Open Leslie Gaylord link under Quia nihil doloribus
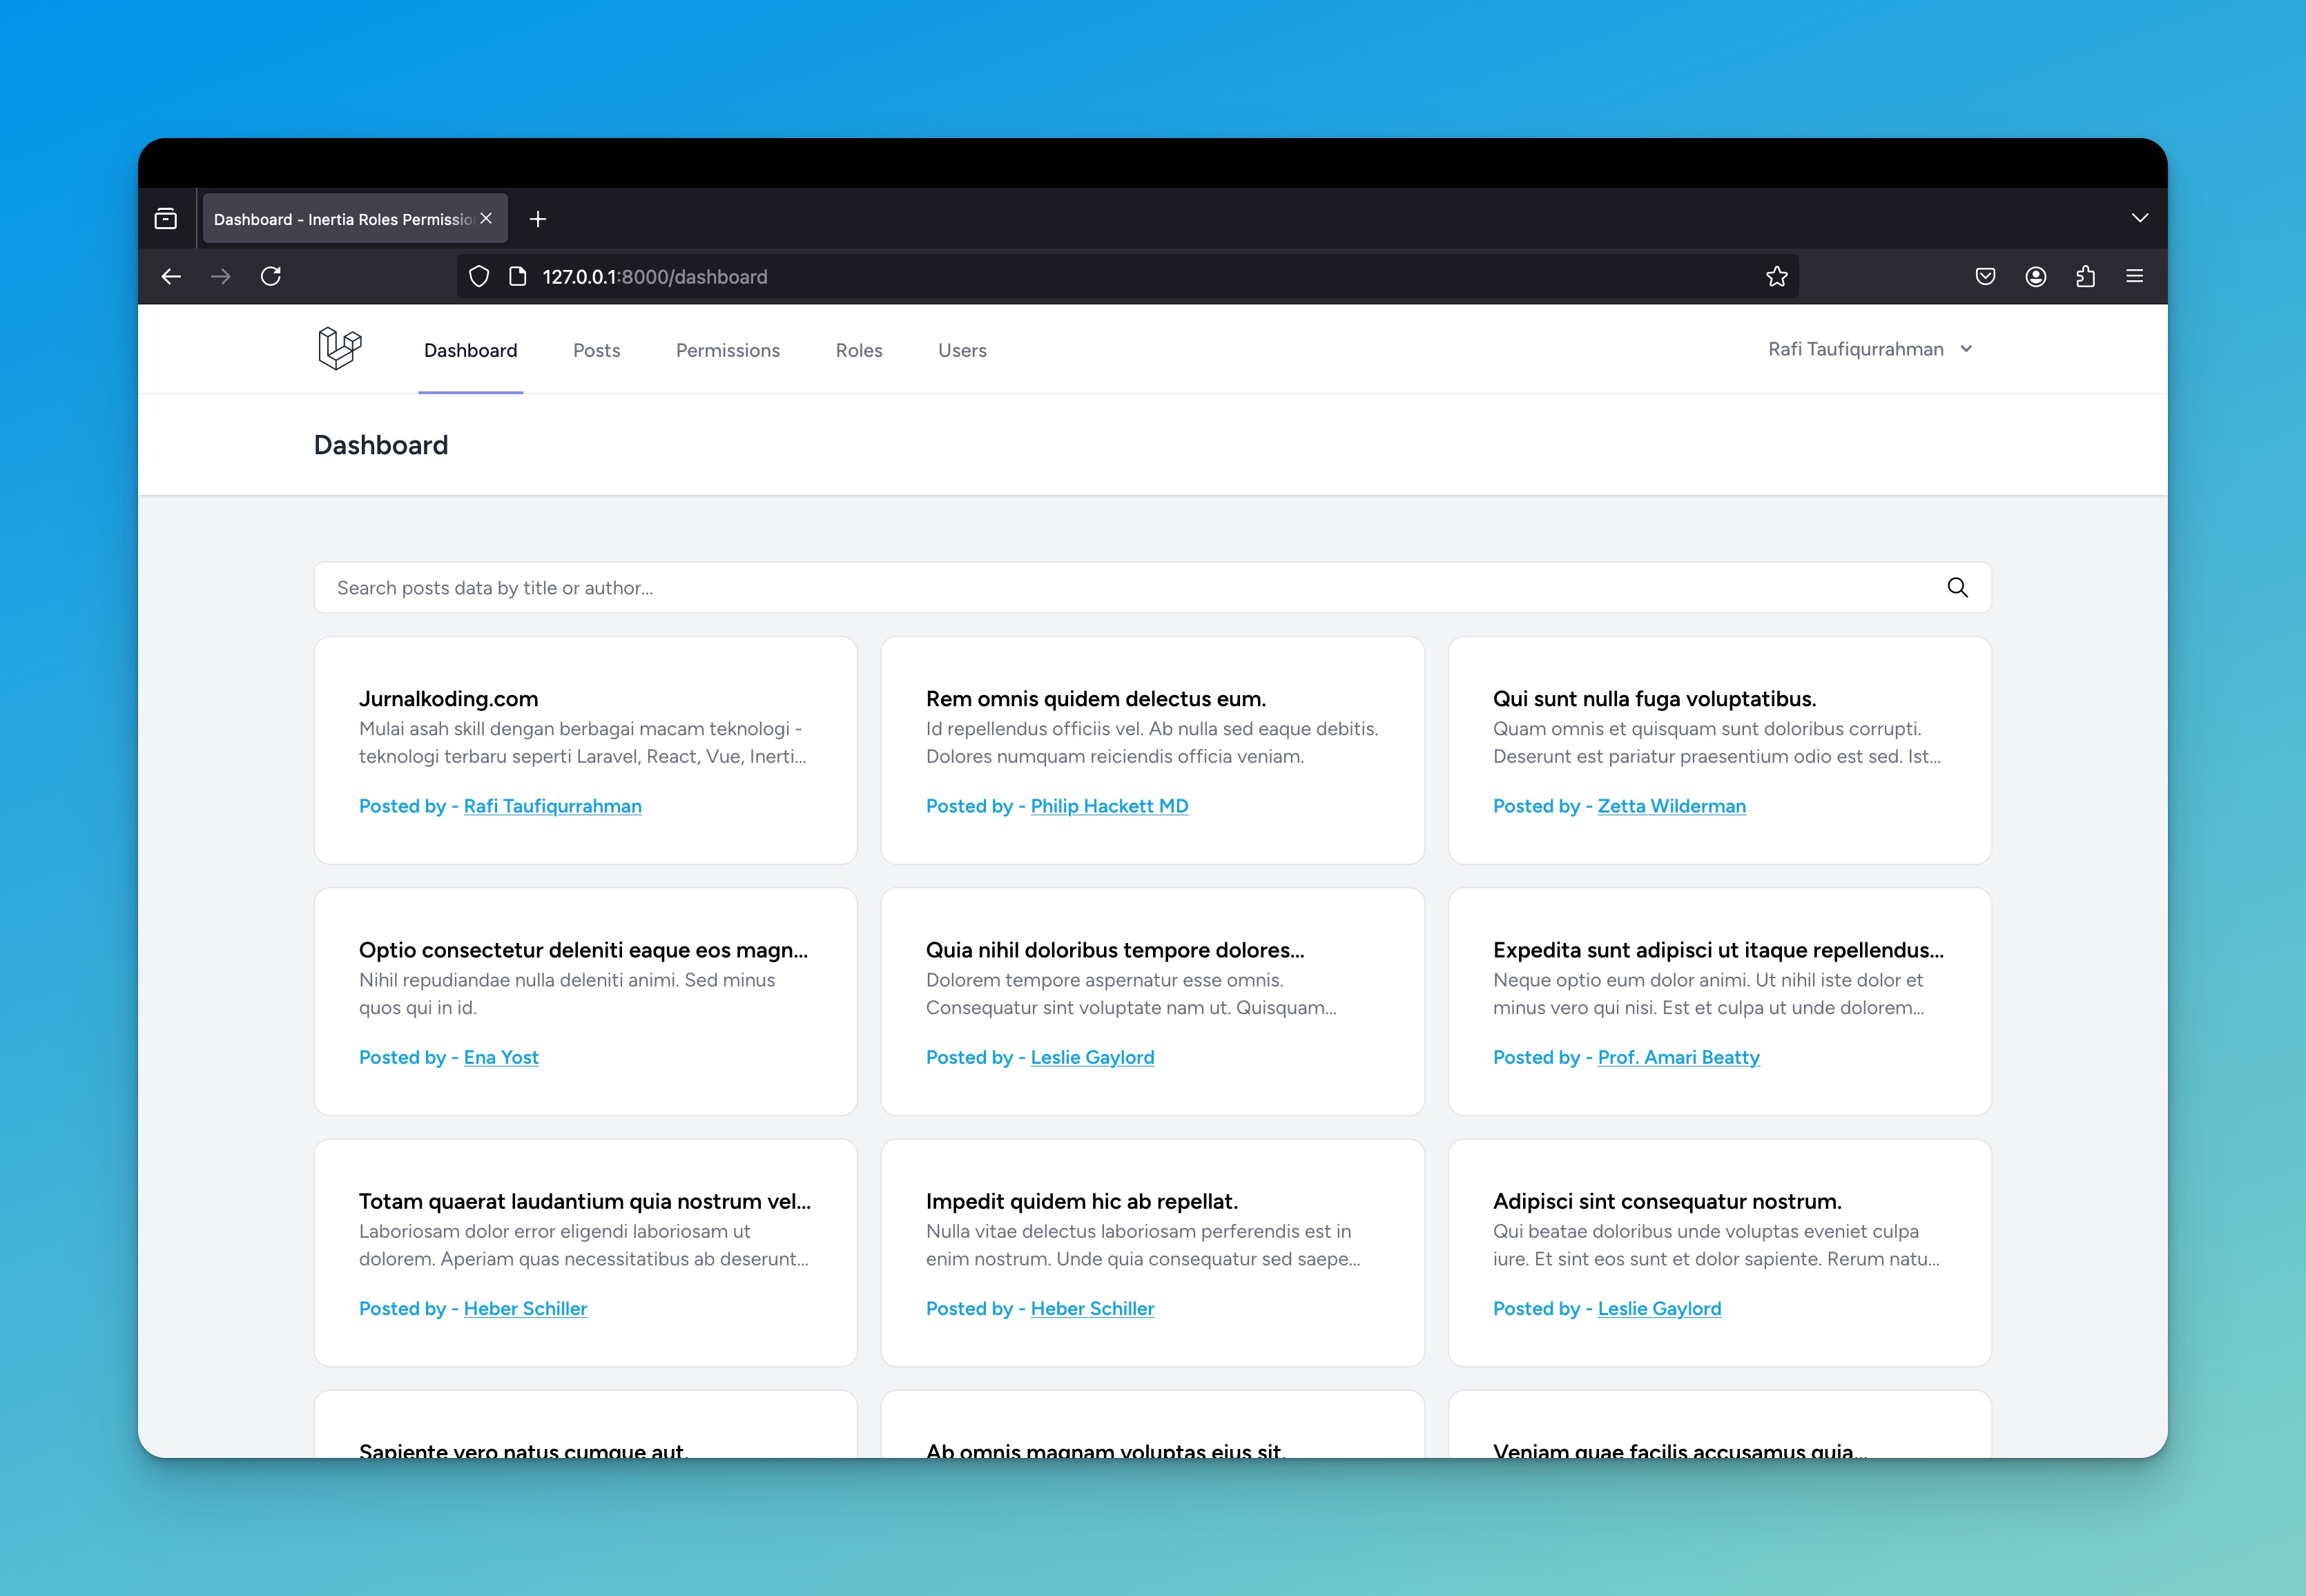Screen dimensions: 2306x1596 (1092, 1057)
